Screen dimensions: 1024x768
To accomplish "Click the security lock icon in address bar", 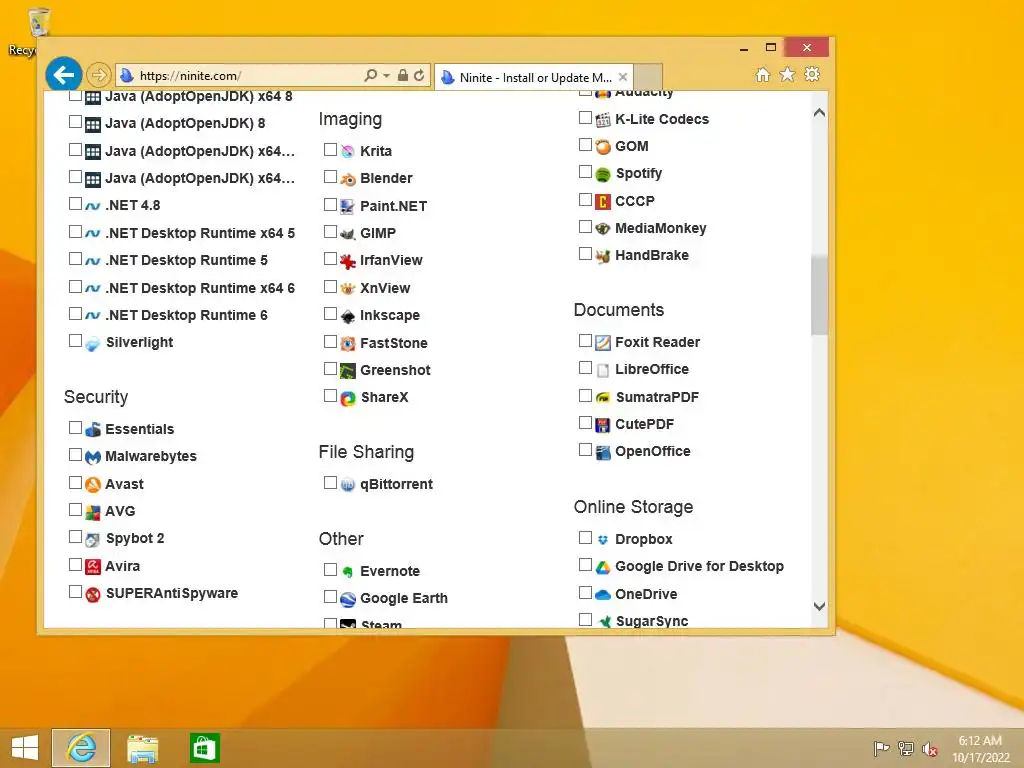I will (x=403, y=75).
